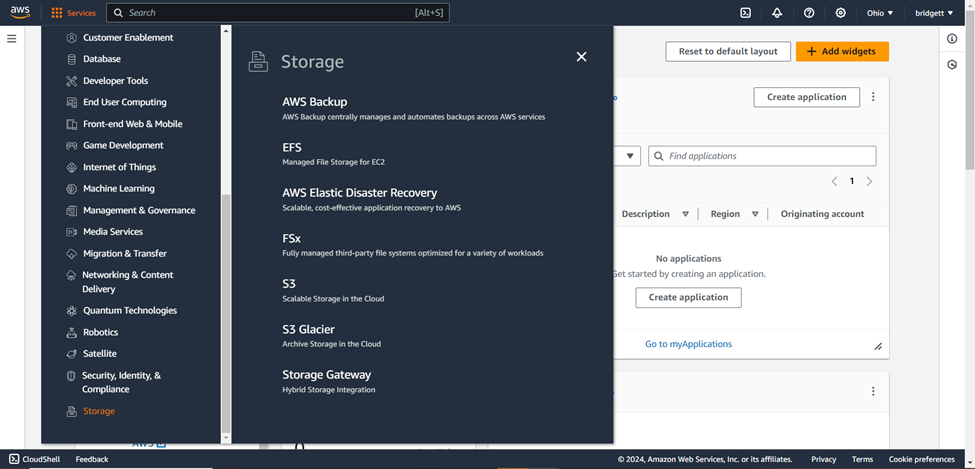Click Add widgets button

pos(842,52)
